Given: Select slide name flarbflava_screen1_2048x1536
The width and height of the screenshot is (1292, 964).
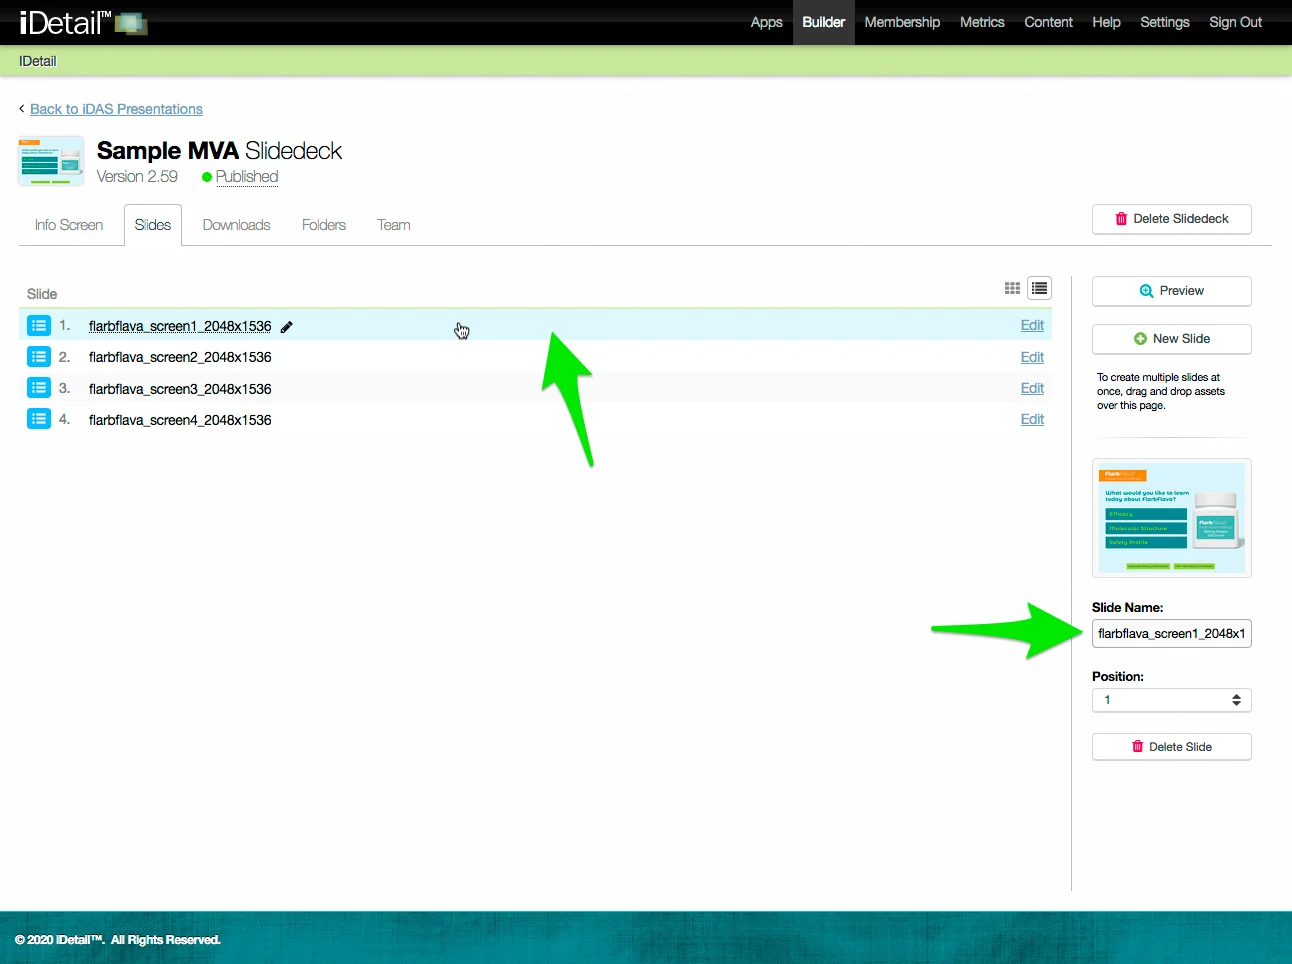Looking at the screenshot, I should [180, 326].
